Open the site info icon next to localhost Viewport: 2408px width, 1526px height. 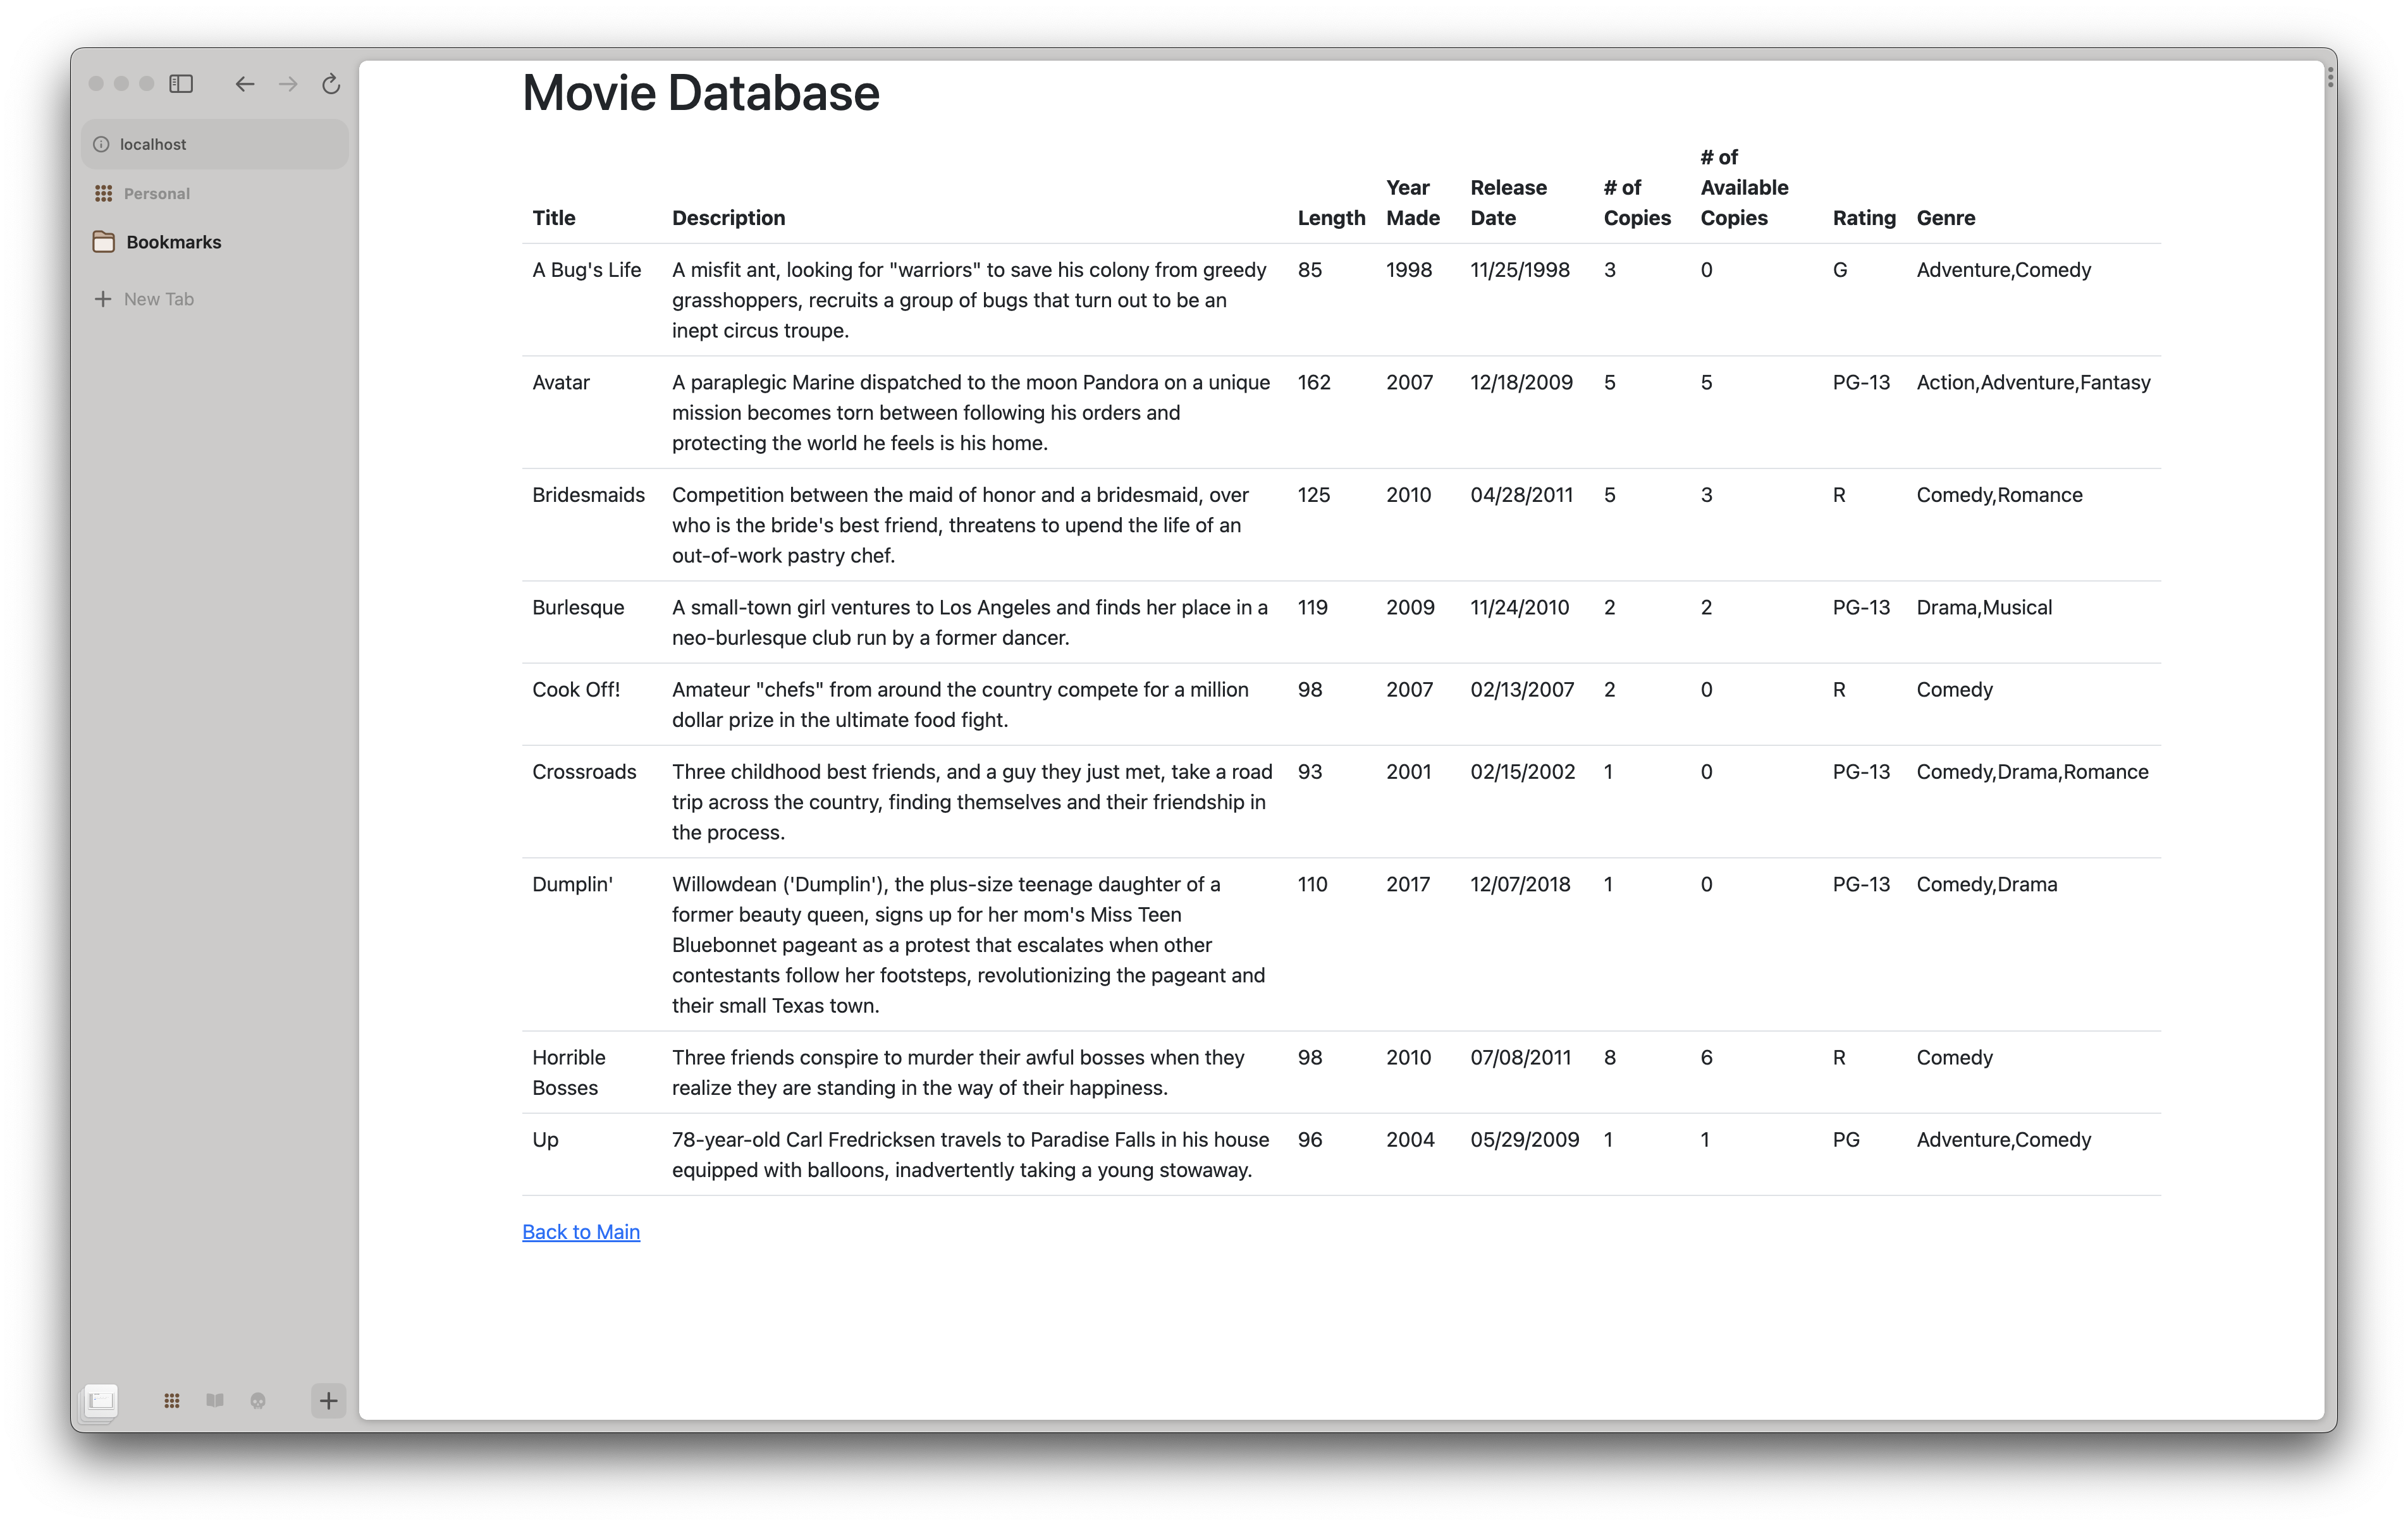pyautogui.click(x=102, y=143)
